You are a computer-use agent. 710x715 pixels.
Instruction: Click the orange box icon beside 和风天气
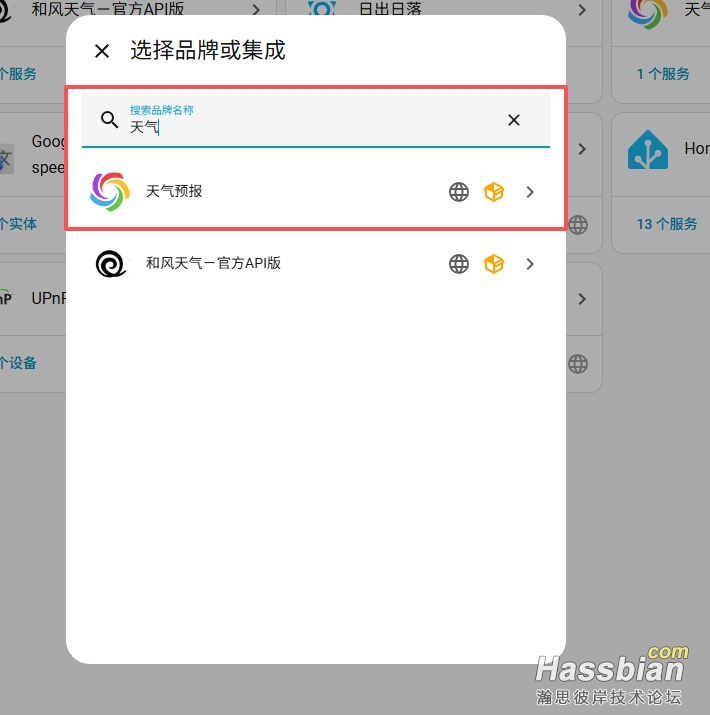[494, 264]
